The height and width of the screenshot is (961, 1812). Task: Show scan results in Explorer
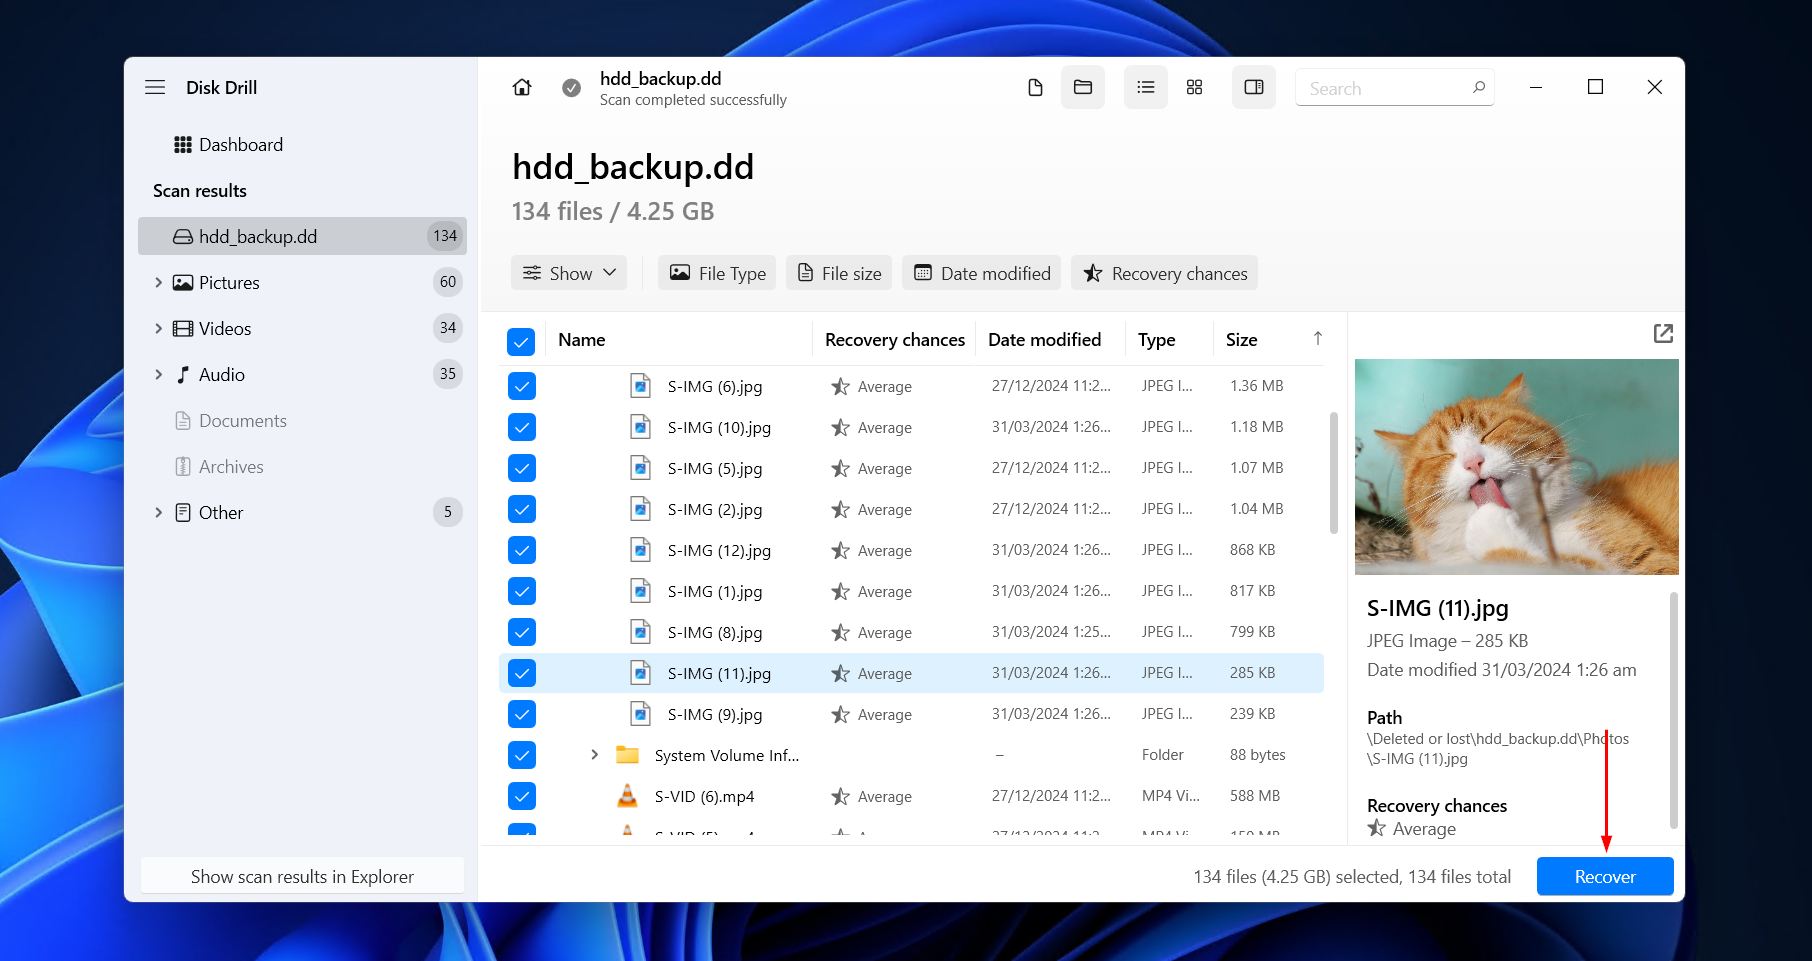pyautogui.click(x=302, y=876)
